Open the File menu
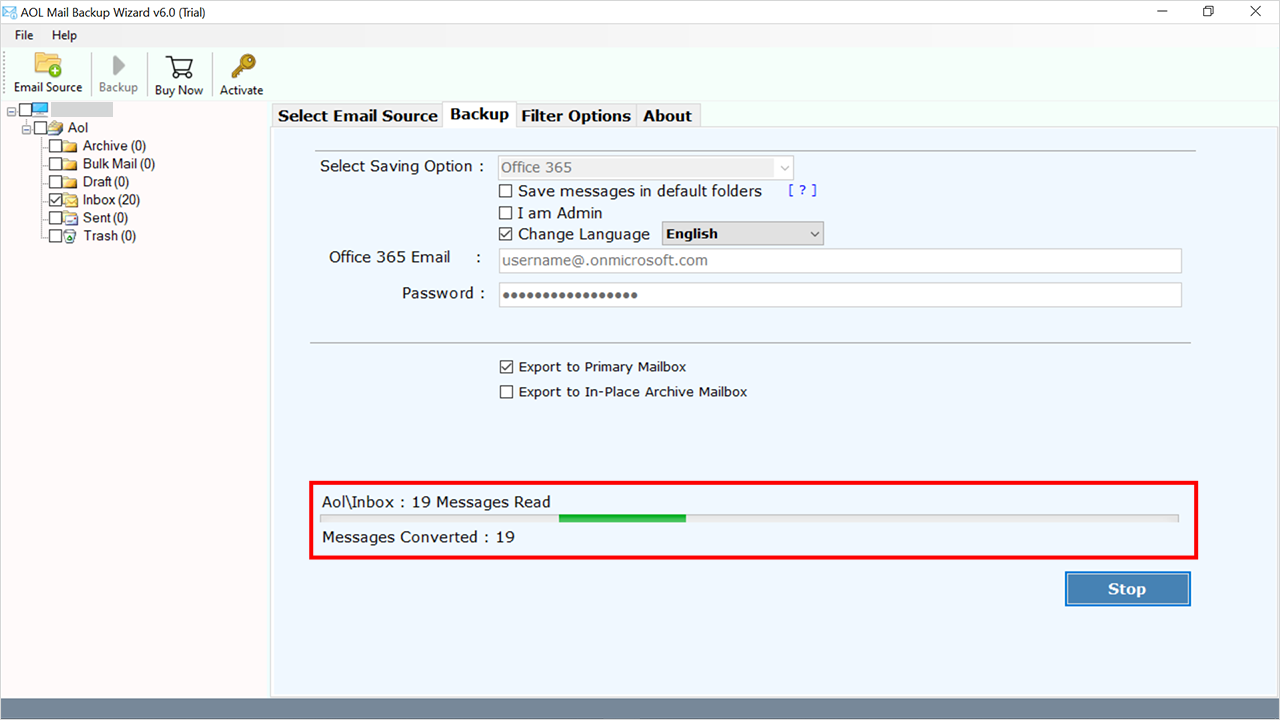1280x720 pixels. (x=24, y=35)
